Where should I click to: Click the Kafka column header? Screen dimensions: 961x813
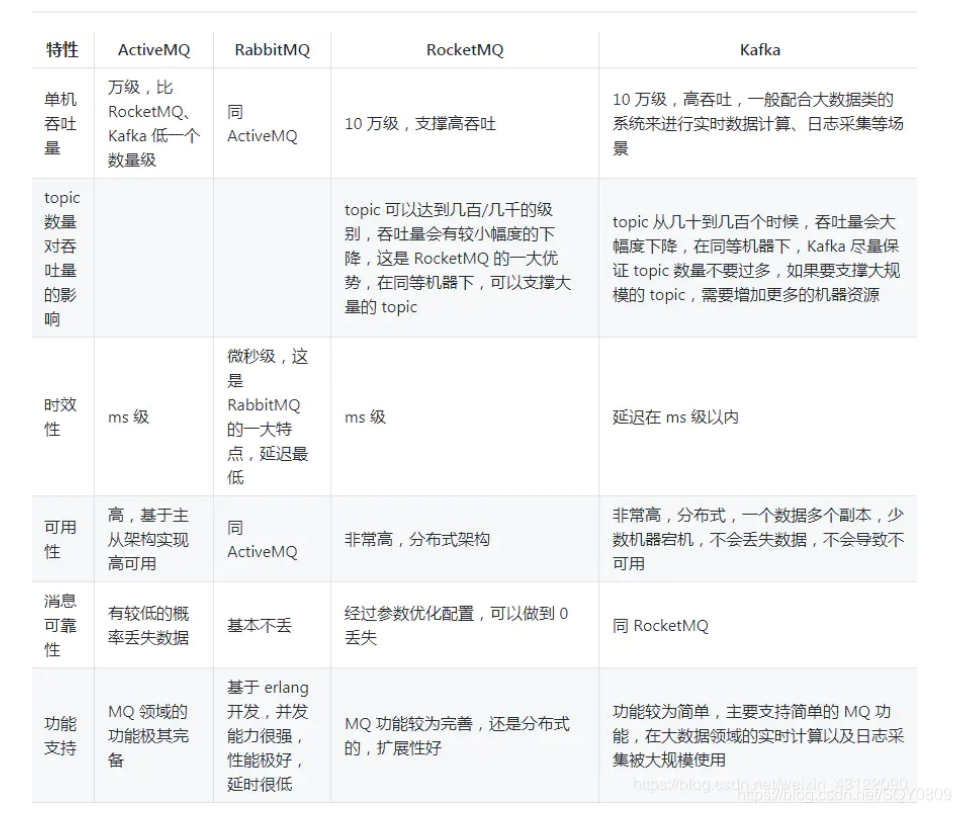click(x=760, y=50)
